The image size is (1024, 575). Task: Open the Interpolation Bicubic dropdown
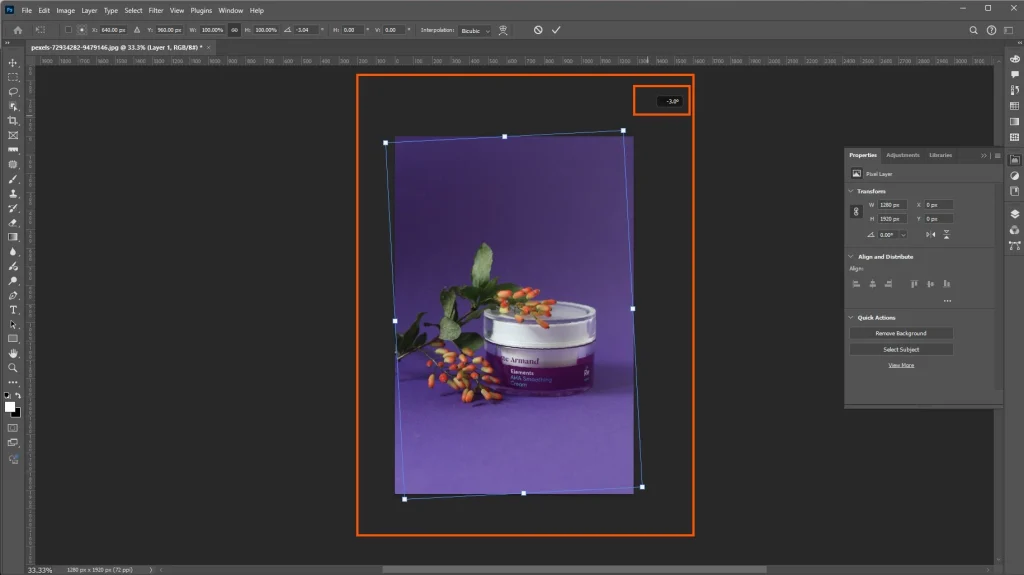coord(475,31)
